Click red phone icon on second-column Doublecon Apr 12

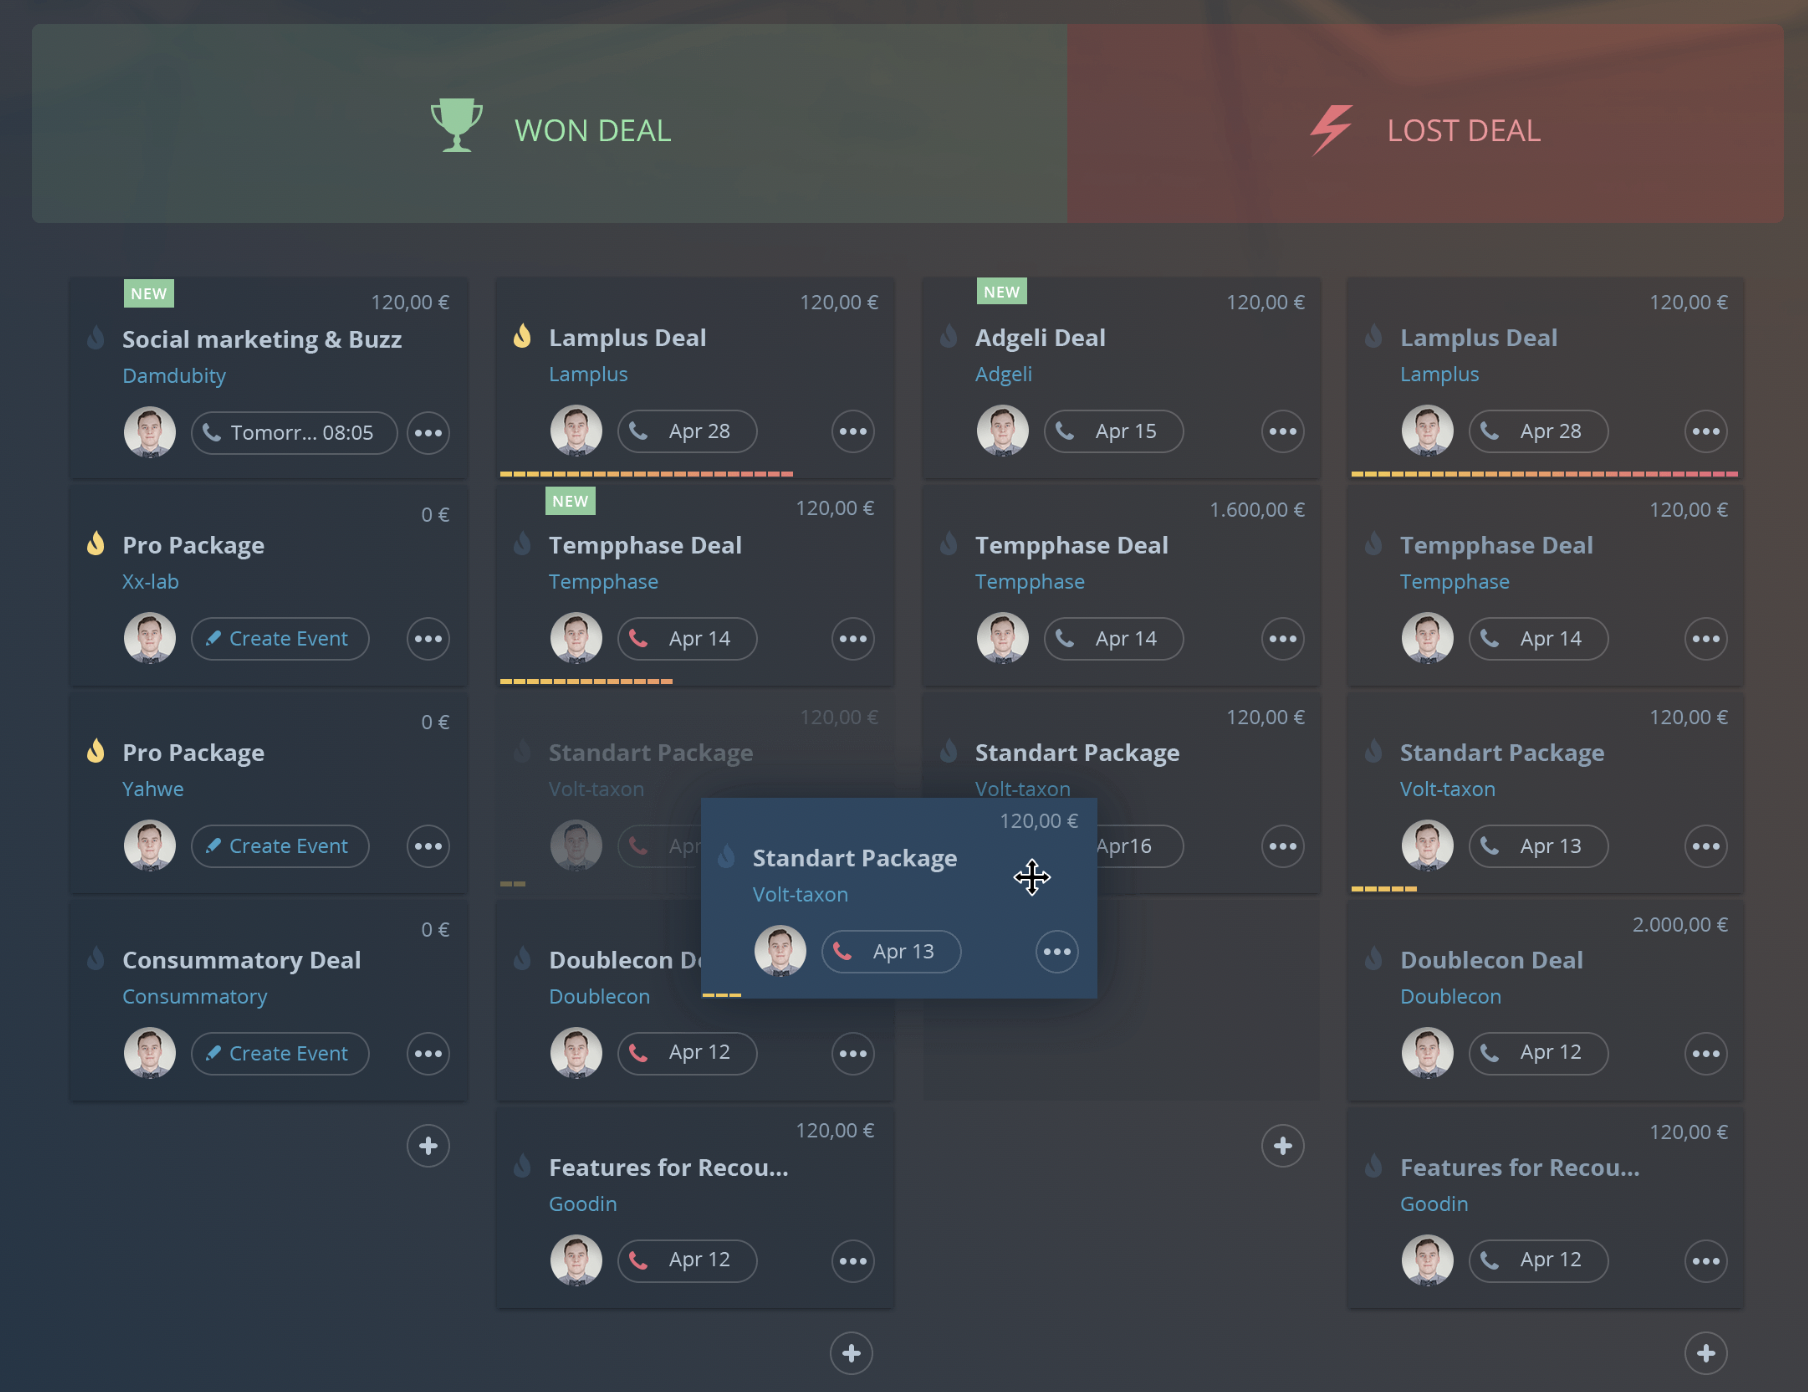(x=638, y=1052)
